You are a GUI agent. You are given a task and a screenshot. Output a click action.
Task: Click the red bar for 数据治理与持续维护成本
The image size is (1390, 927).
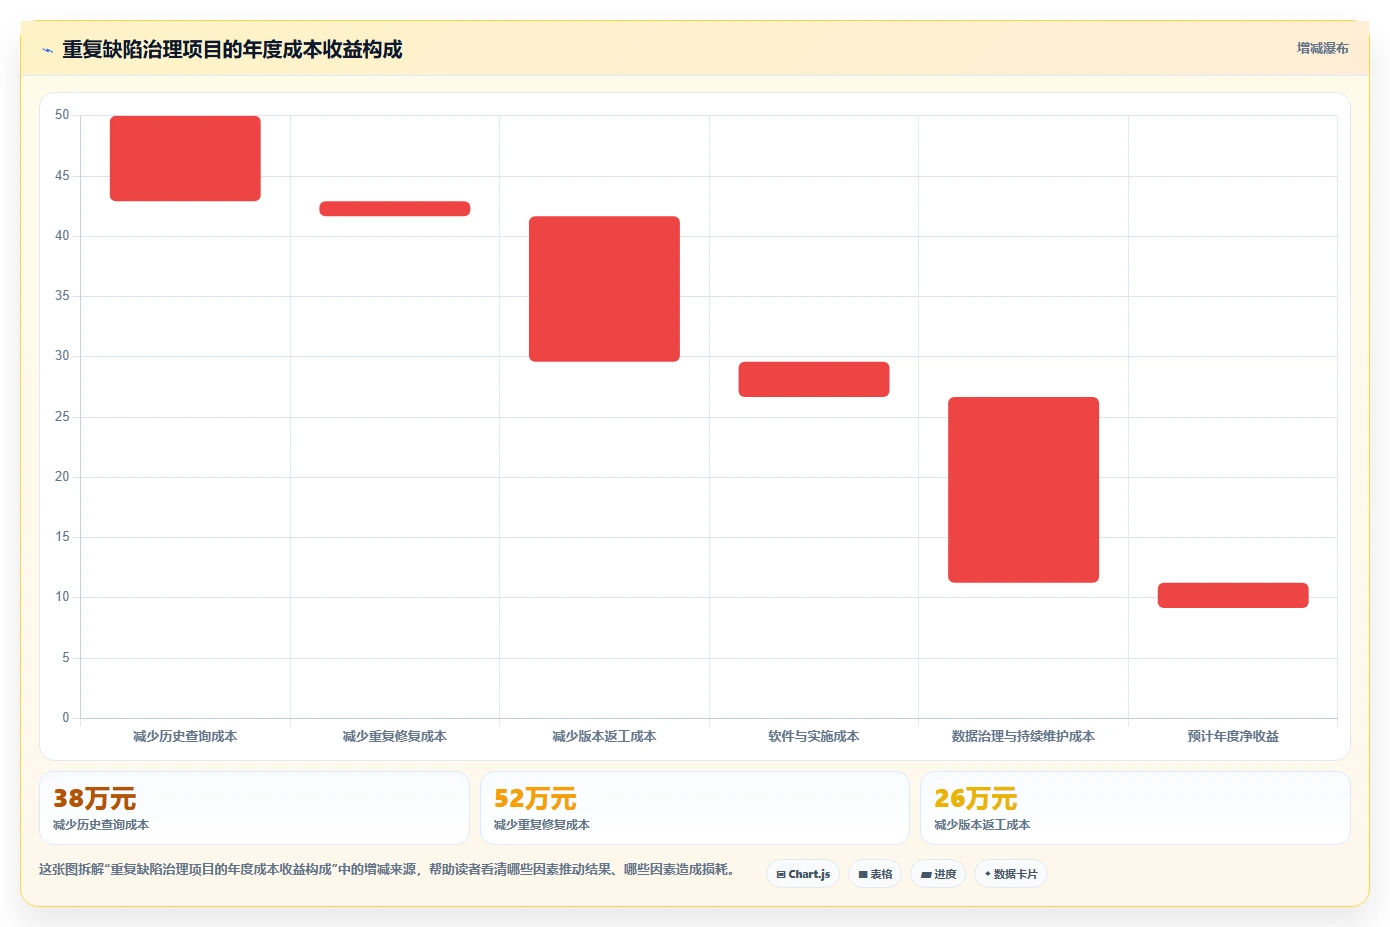tap(1023, 490)
